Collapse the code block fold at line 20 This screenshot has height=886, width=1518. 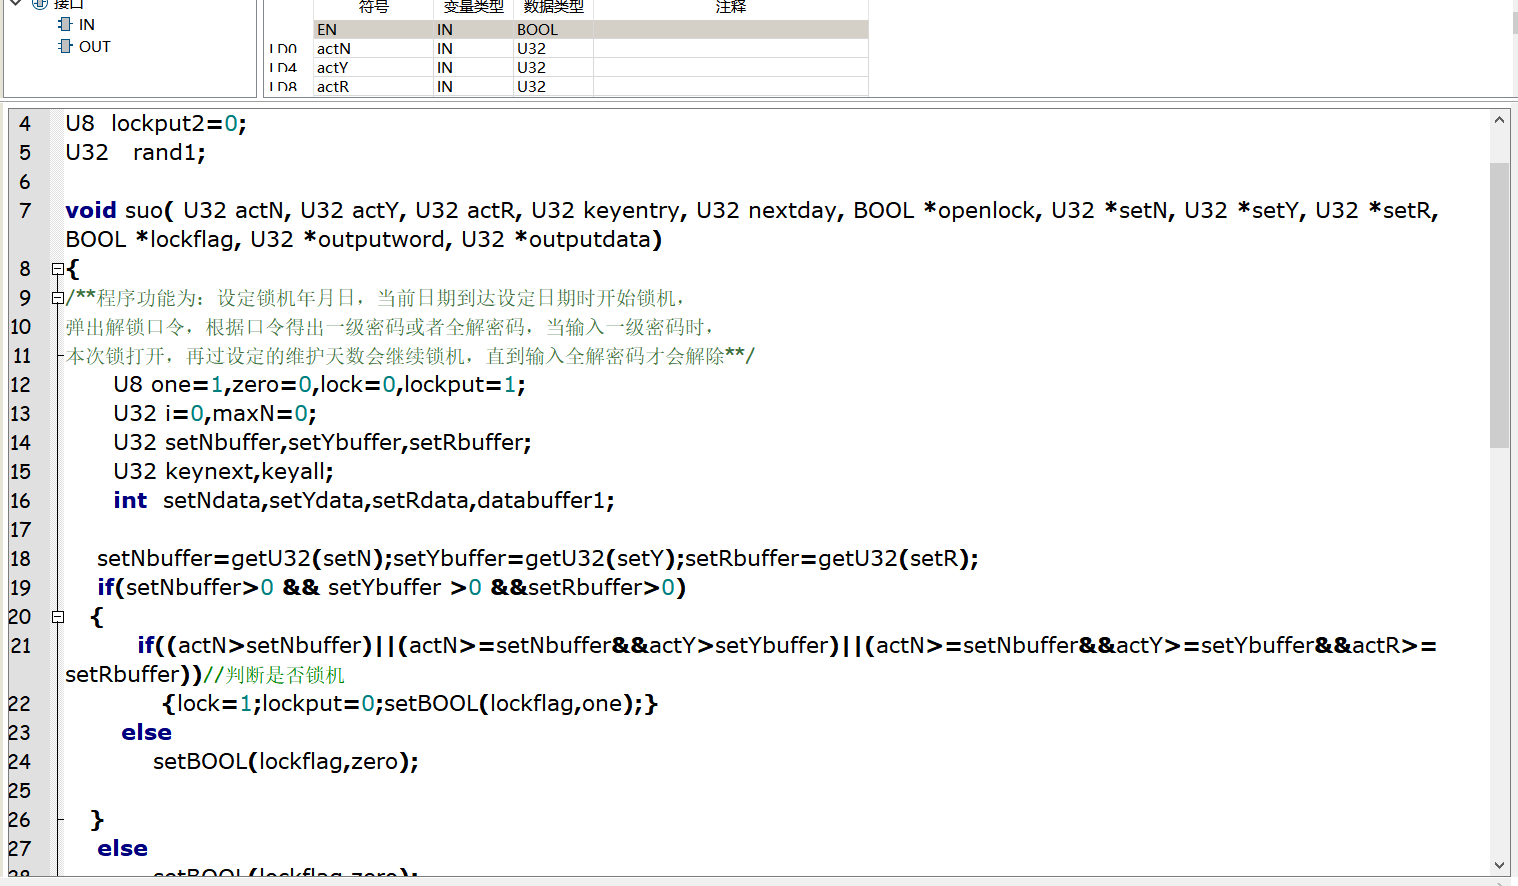[x=58, y=617]
